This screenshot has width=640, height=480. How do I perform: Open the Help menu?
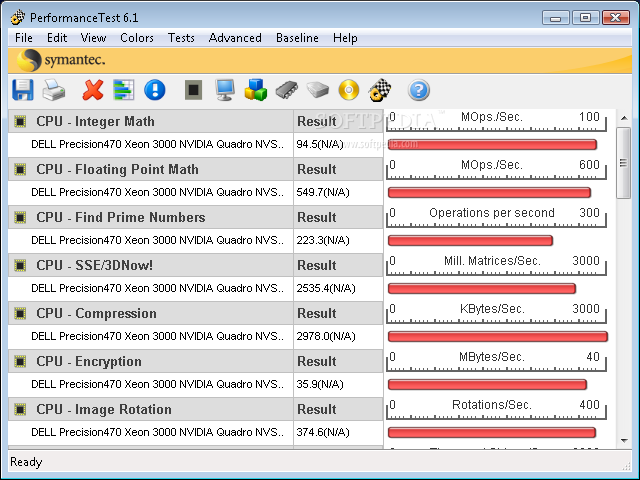click(x=345, y=38)
